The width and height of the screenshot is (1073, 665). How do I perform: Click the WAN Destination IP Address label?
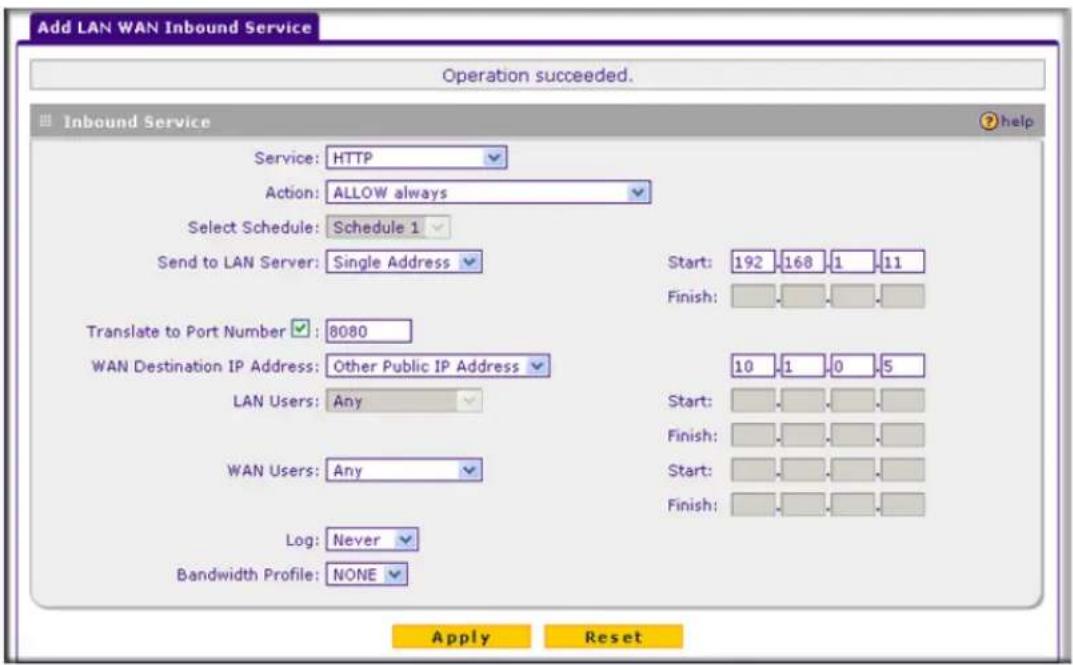(205, 366)
